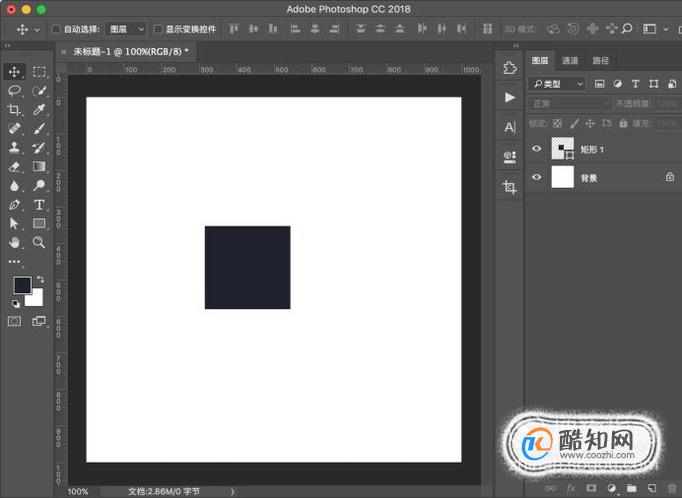
Task: Select the Gradient tool
Action: 39,167
